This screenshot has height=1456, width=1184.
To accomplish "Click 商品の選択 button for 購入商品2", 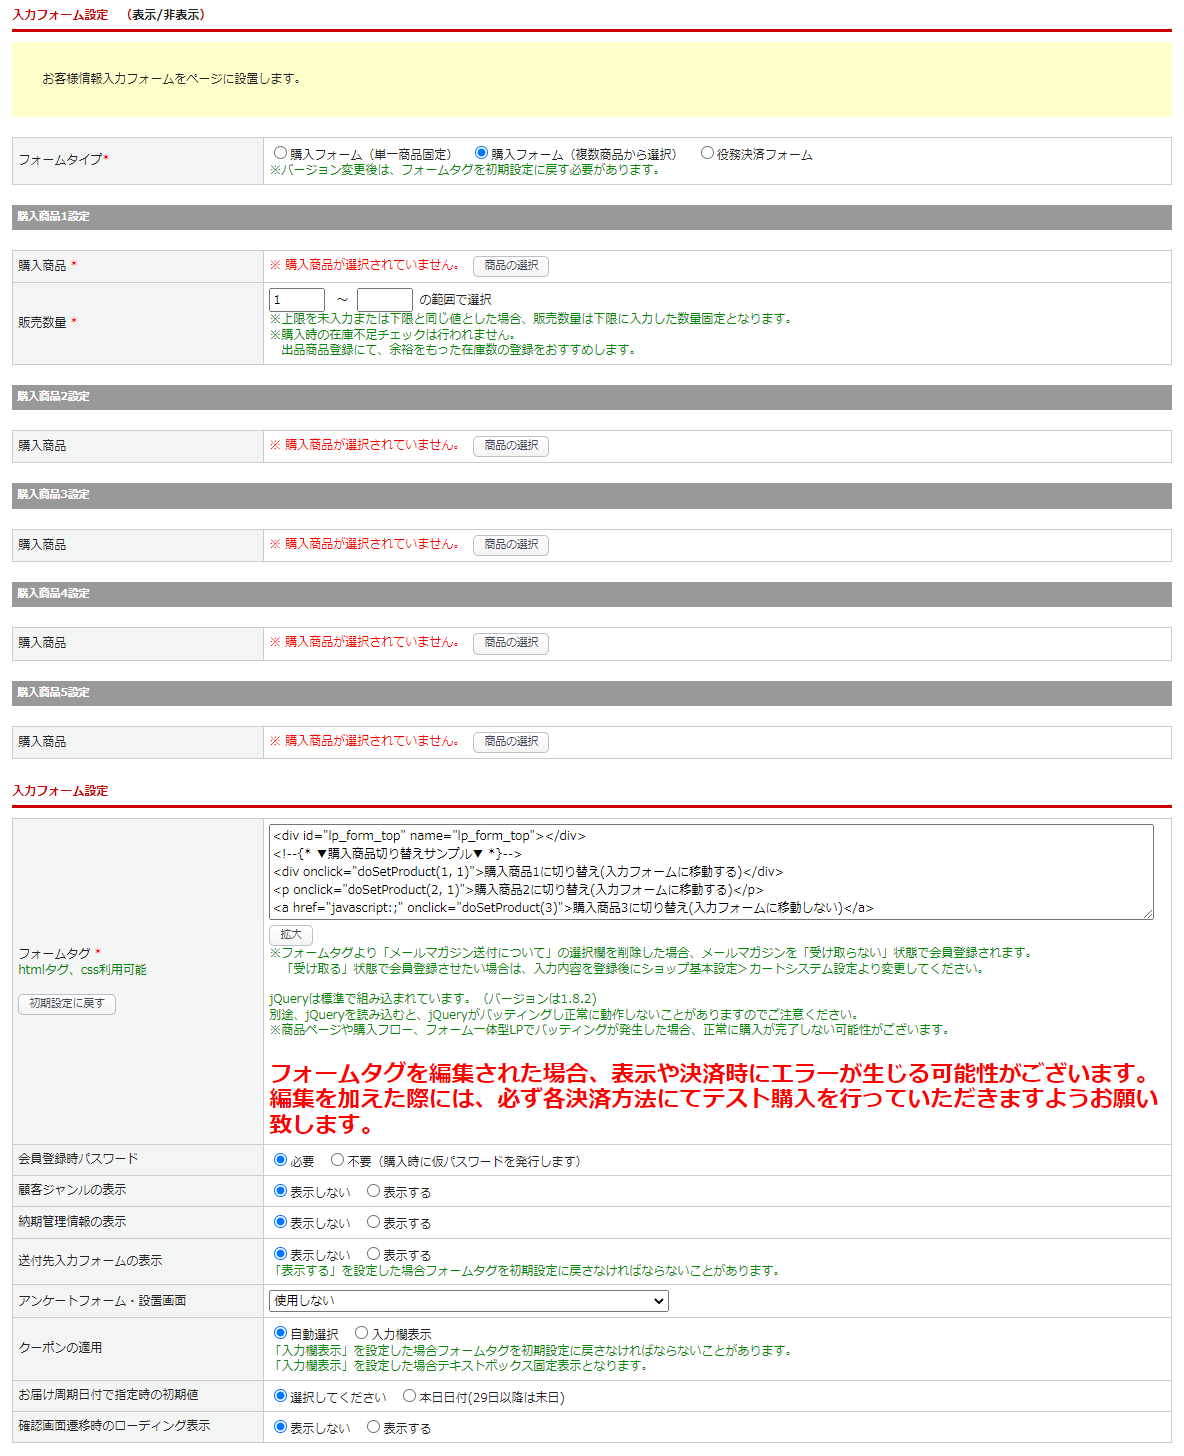I will point(511,446).
